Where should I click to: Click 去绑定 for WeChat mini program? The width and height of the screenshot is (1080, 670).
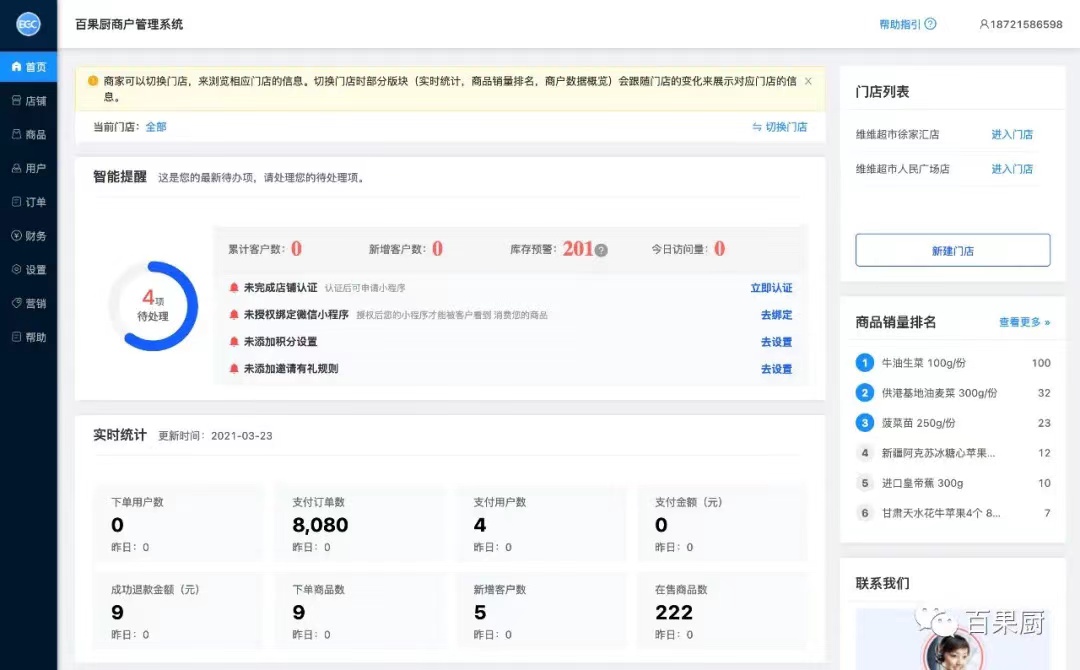pos(776,315)
